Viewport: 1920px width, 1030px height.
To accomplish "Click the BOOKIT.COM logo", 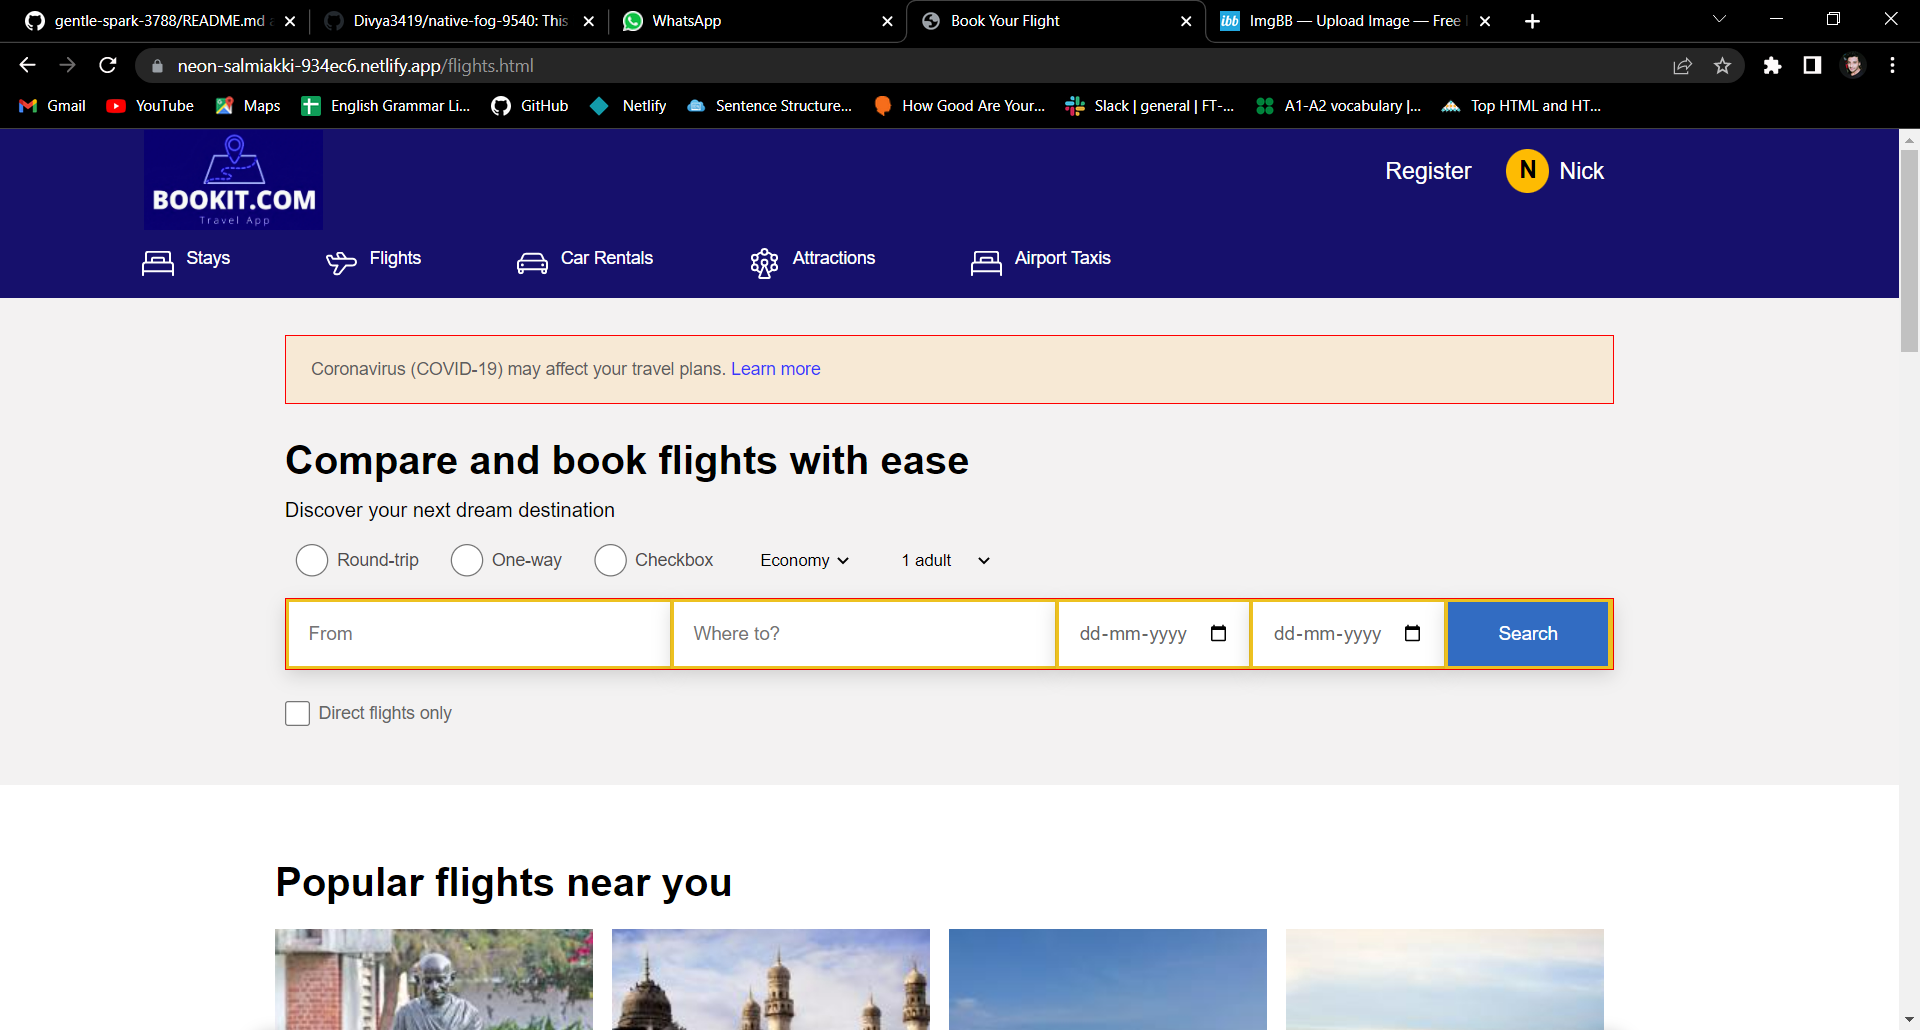I will pyautogui.click(x=233, y=180).
